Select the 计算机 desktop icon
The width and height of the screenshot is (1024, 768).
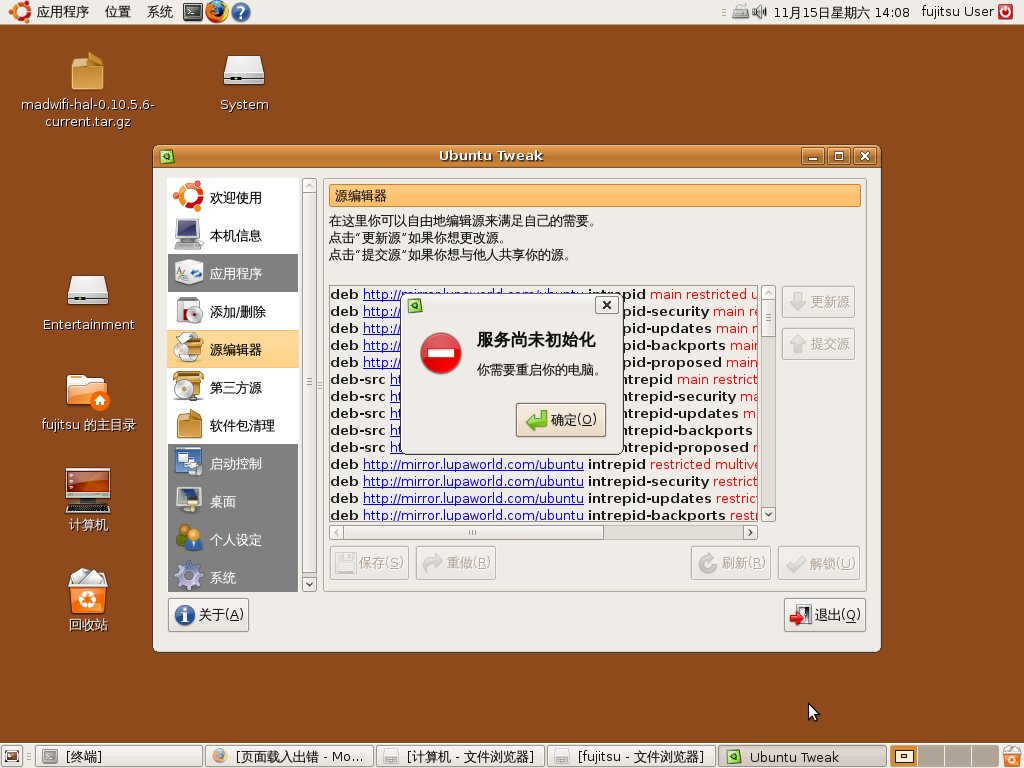(x=88, y=490)
